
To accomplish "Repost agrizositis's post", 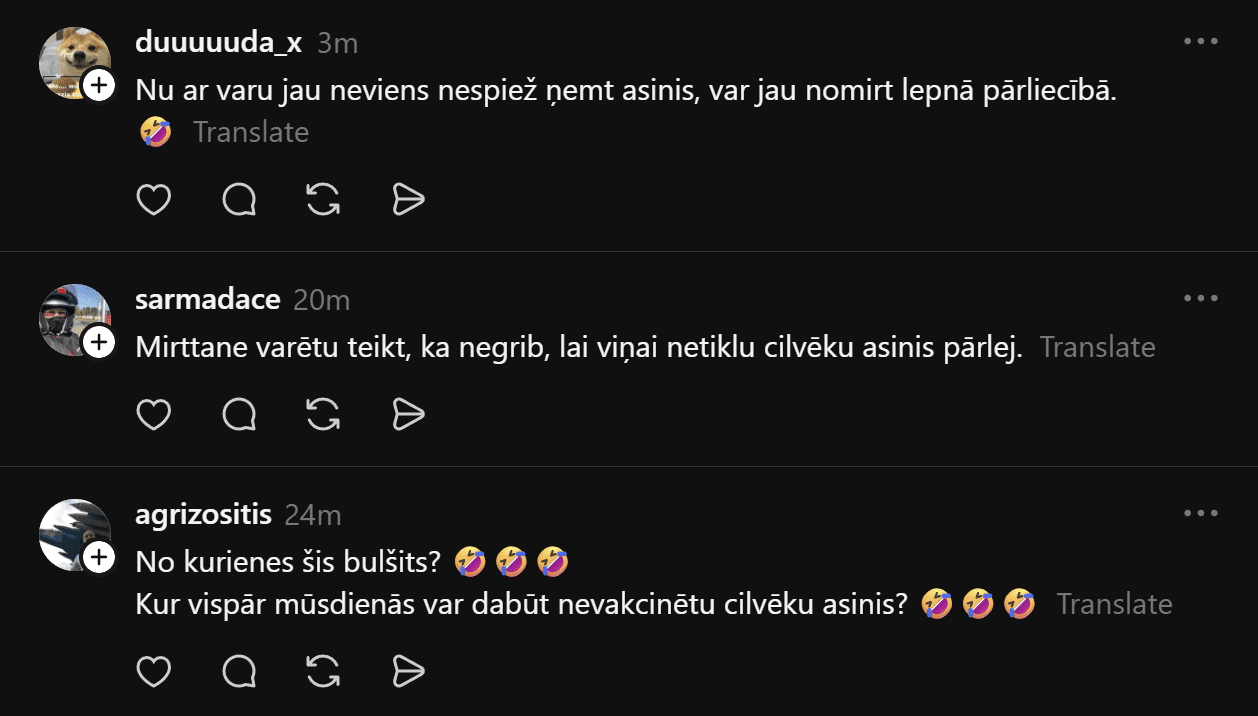I will pyautogui.click(x=323, y=671).
